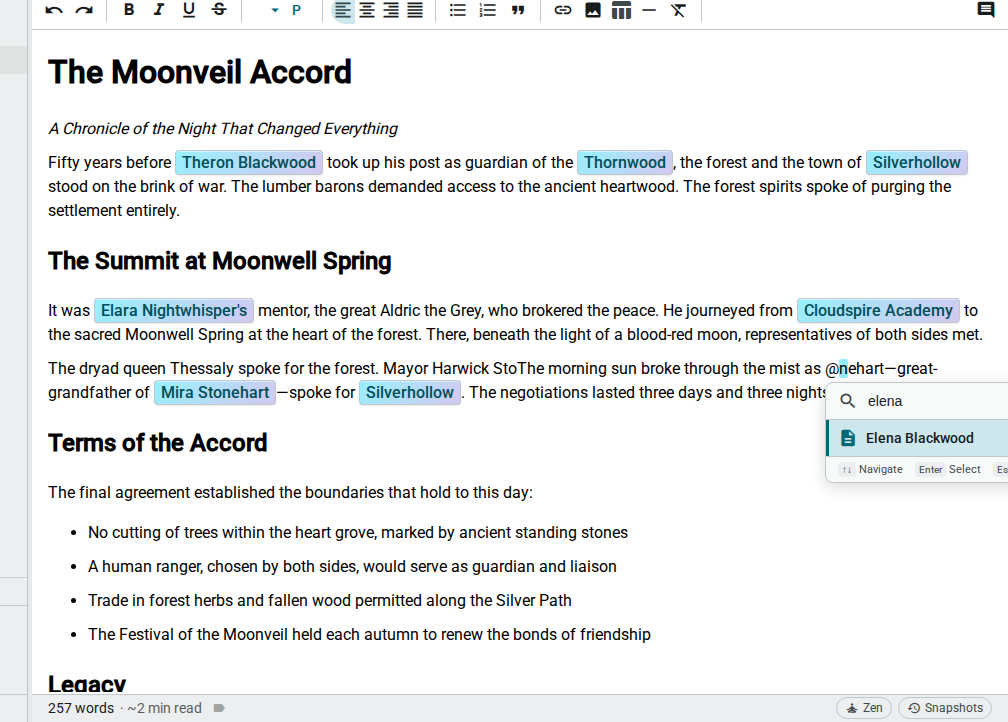
Task: Open the paragraph style dropdown
Action: [286, 10]
